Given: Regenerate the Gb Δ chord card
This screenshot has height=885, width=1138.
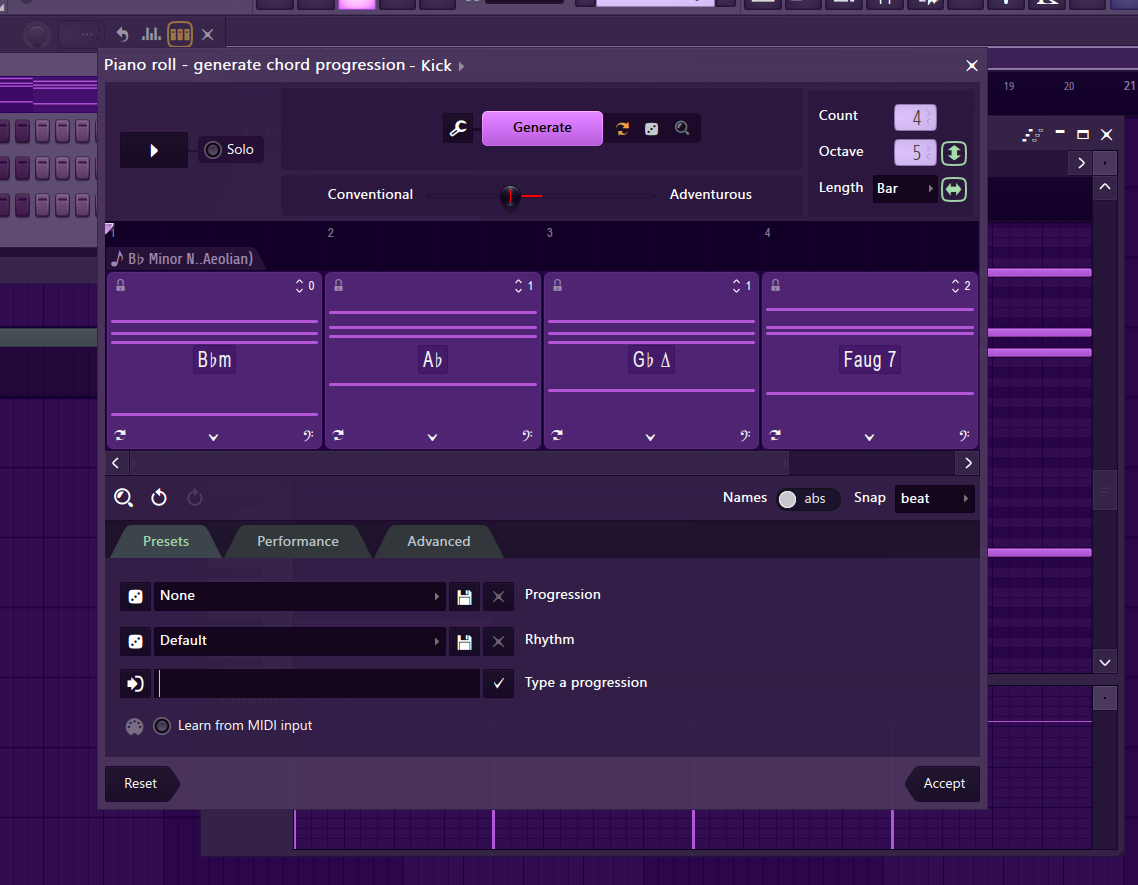Looking at the screenshot, I should pyautogui.click(x=557, y=435).
